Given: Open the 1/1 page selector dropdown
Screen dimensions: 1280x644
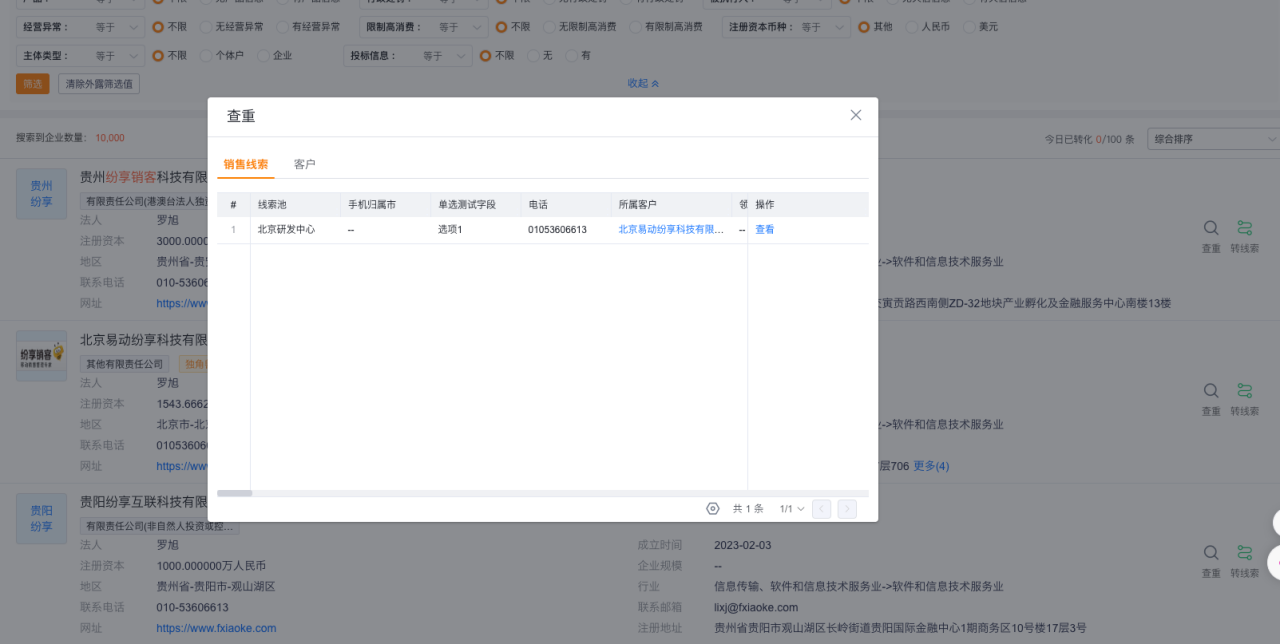Looking at the screenshot, I should pos(792,509).
